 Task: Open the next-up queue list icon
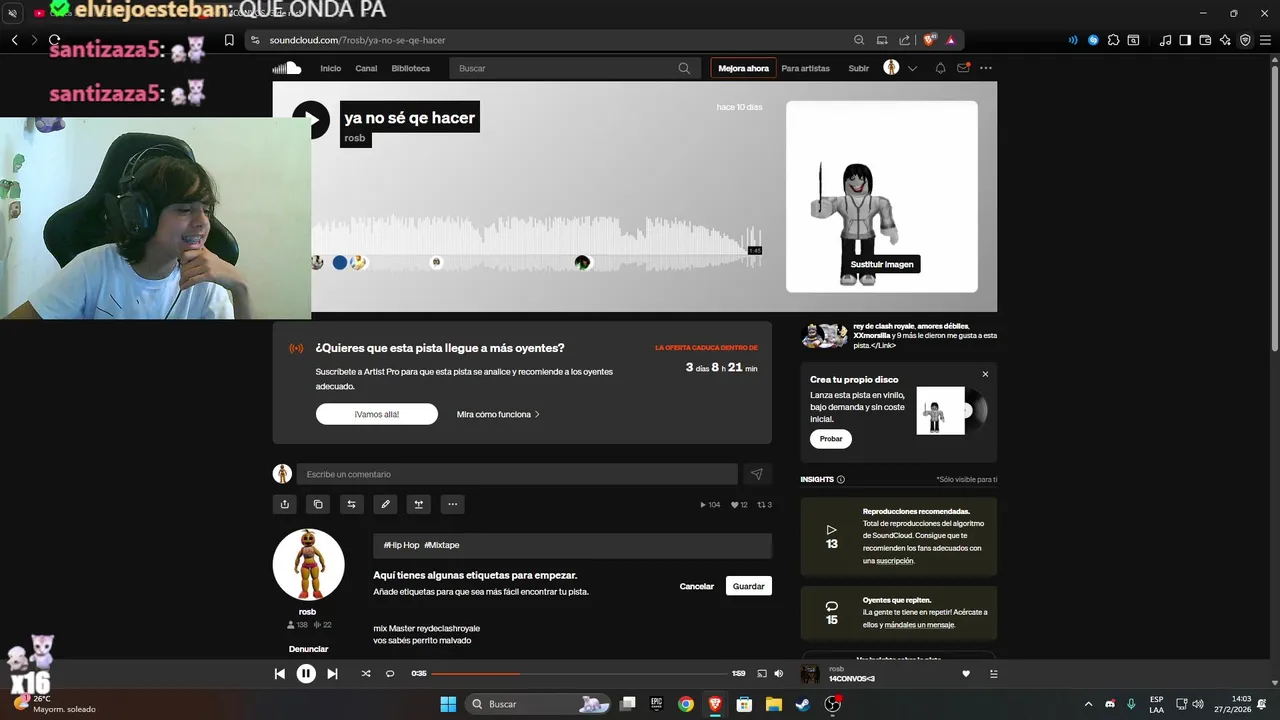click(993, 674)
